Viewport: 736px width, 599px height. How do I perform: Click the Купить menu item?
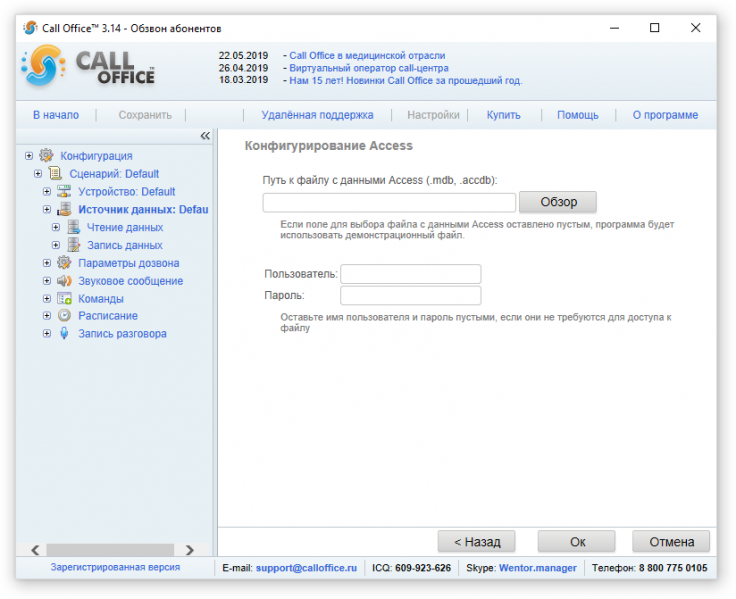coord(504,115)
